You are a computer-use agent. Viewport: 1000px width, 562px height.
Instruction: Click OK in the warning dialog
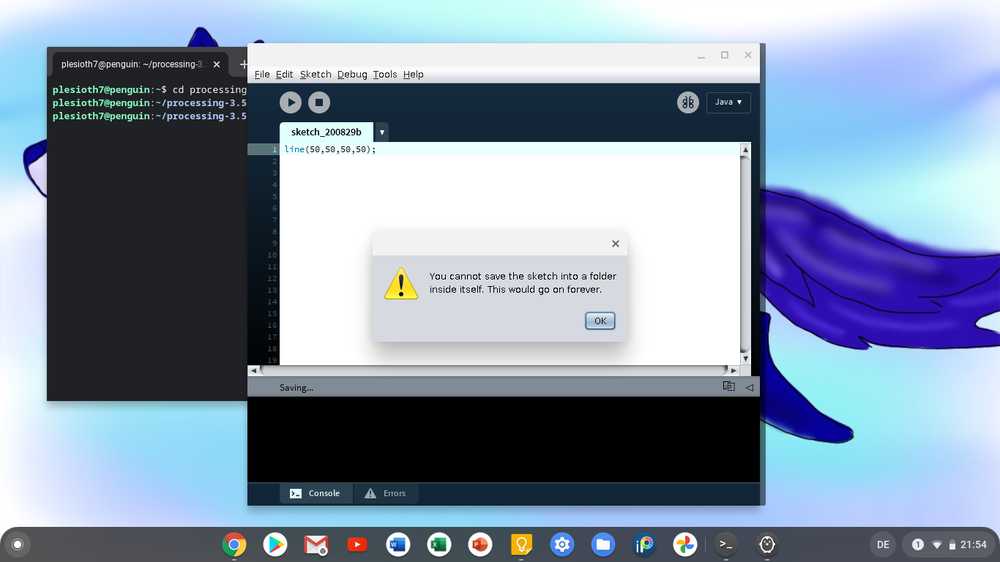(600, 321)
